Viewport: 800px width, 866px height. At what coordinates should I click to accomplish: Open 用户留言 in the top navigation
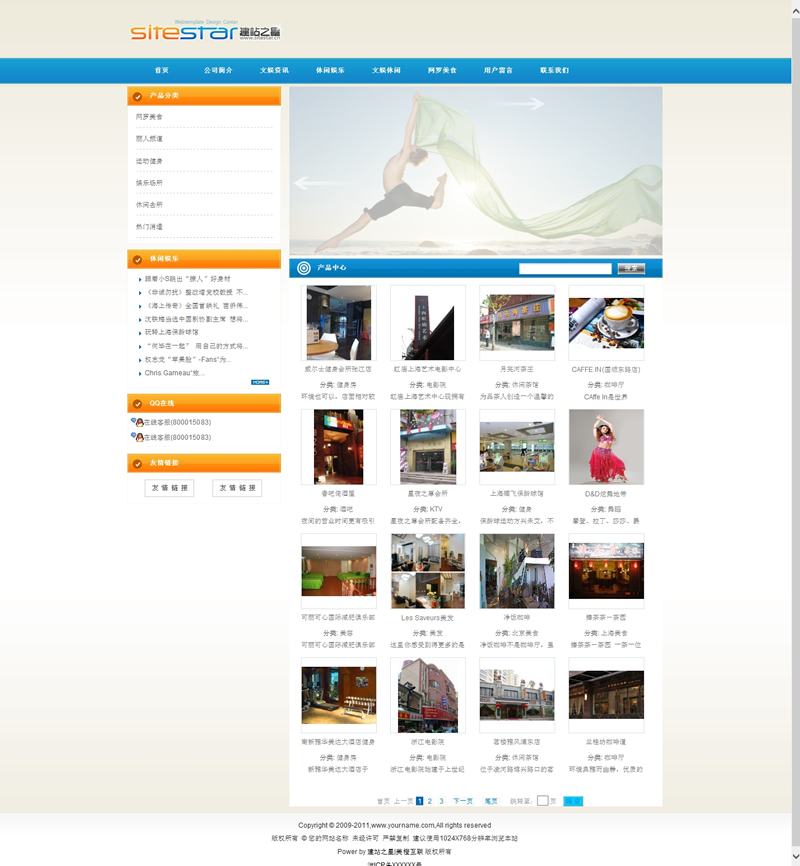[498, 71]
